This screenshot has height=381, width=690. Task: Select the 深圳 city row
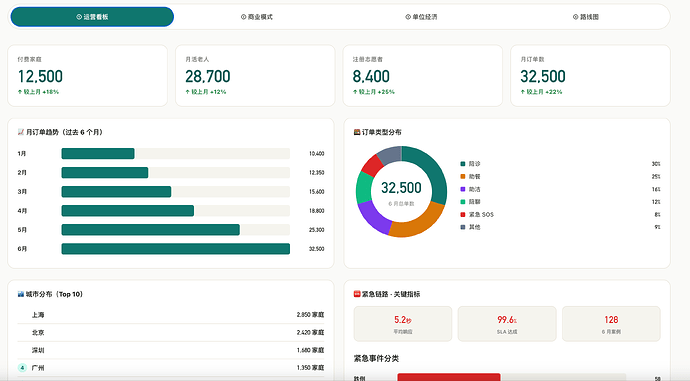171,350
